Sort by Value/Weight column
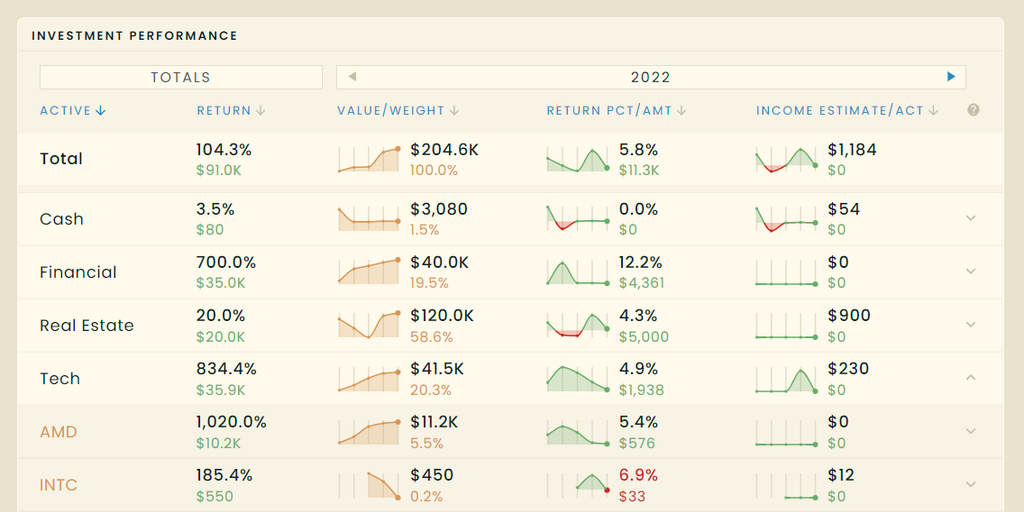 point(397,111)
